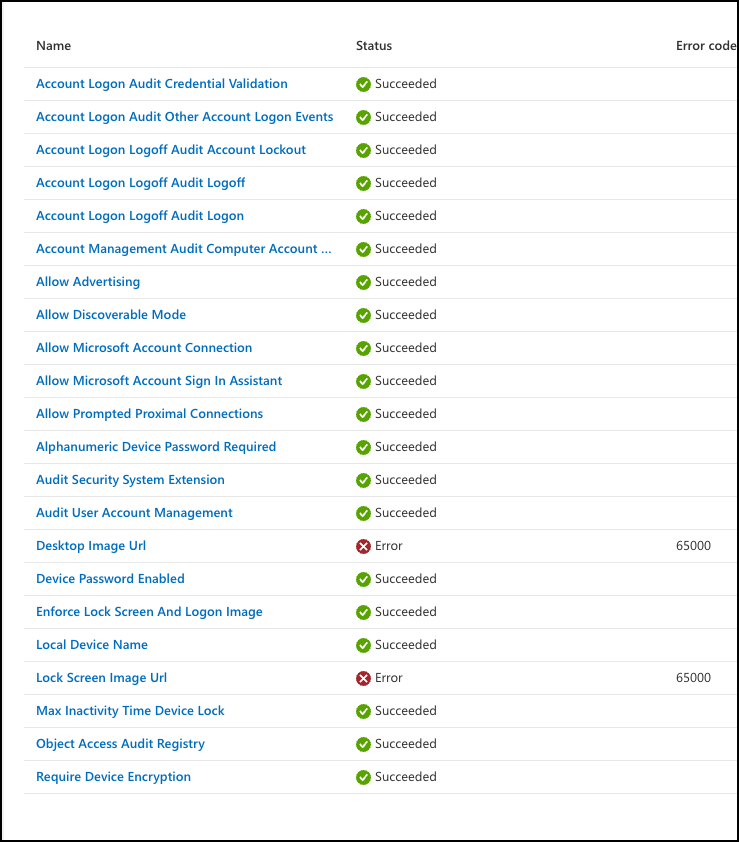Open Account Logon Audit Credential Validation setting
Viewport: 739px width, 842px height.
[x=162, y=84]
